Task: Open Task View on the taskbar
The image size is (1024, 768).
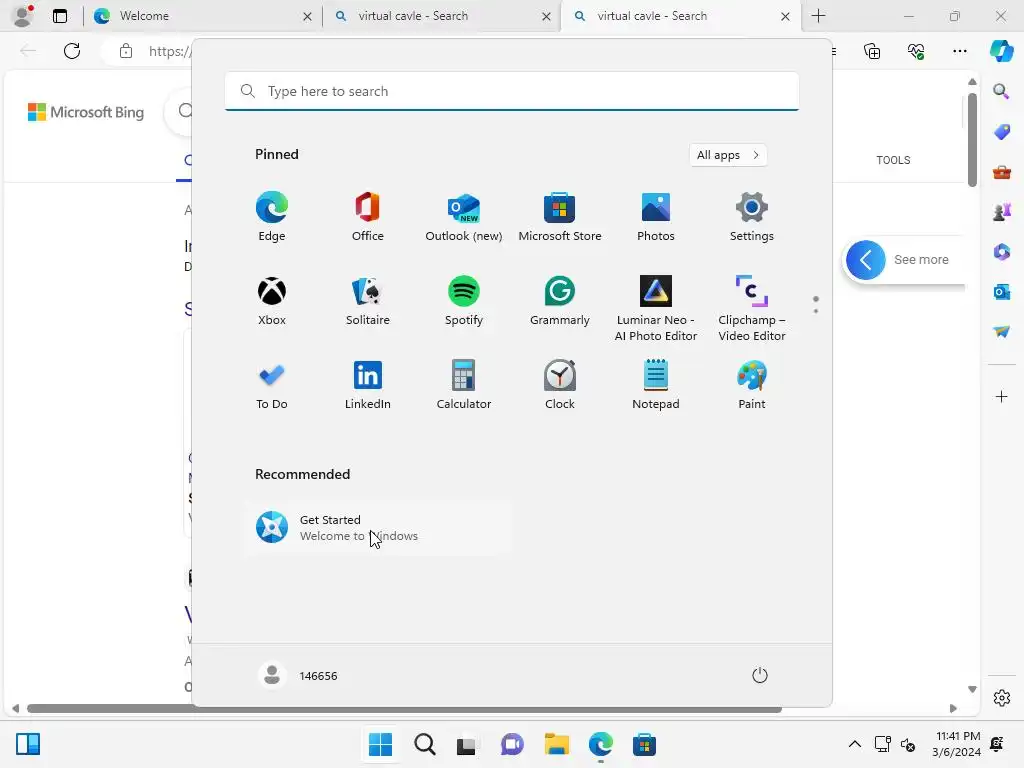Action: click(466, 744)
